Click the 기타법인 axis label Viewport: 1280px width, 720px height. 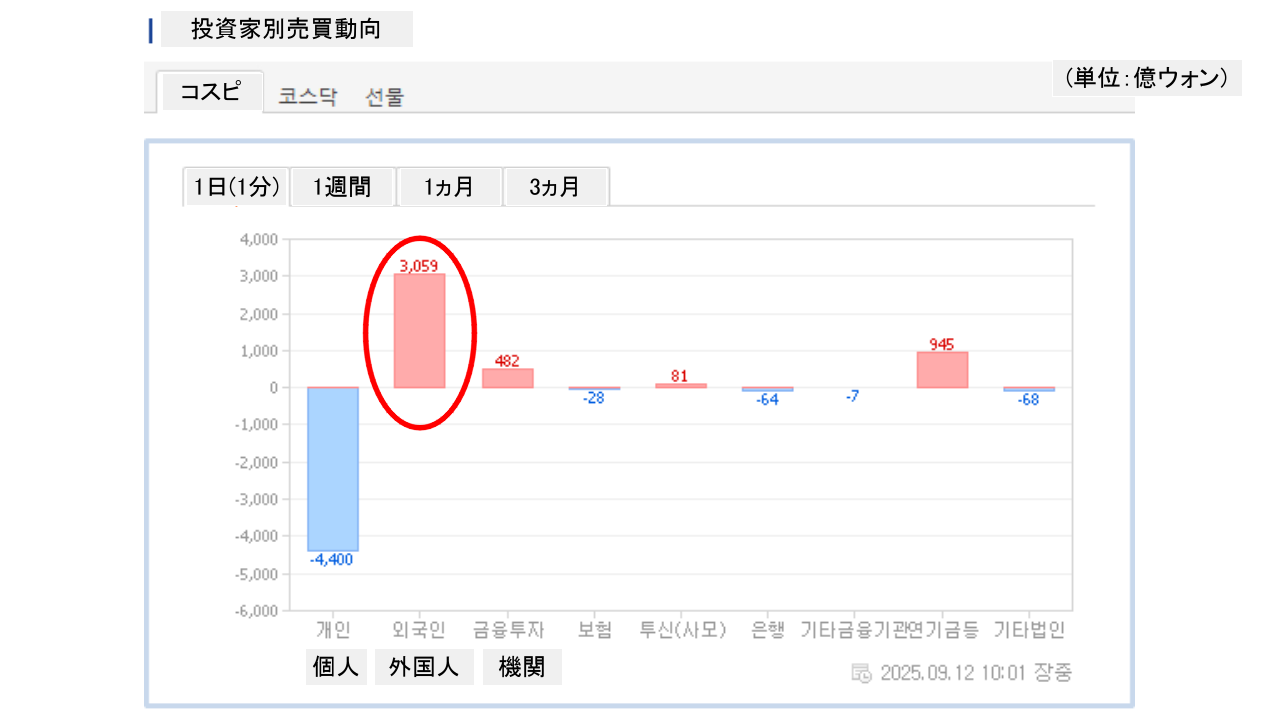click(x=1029, y=630)
